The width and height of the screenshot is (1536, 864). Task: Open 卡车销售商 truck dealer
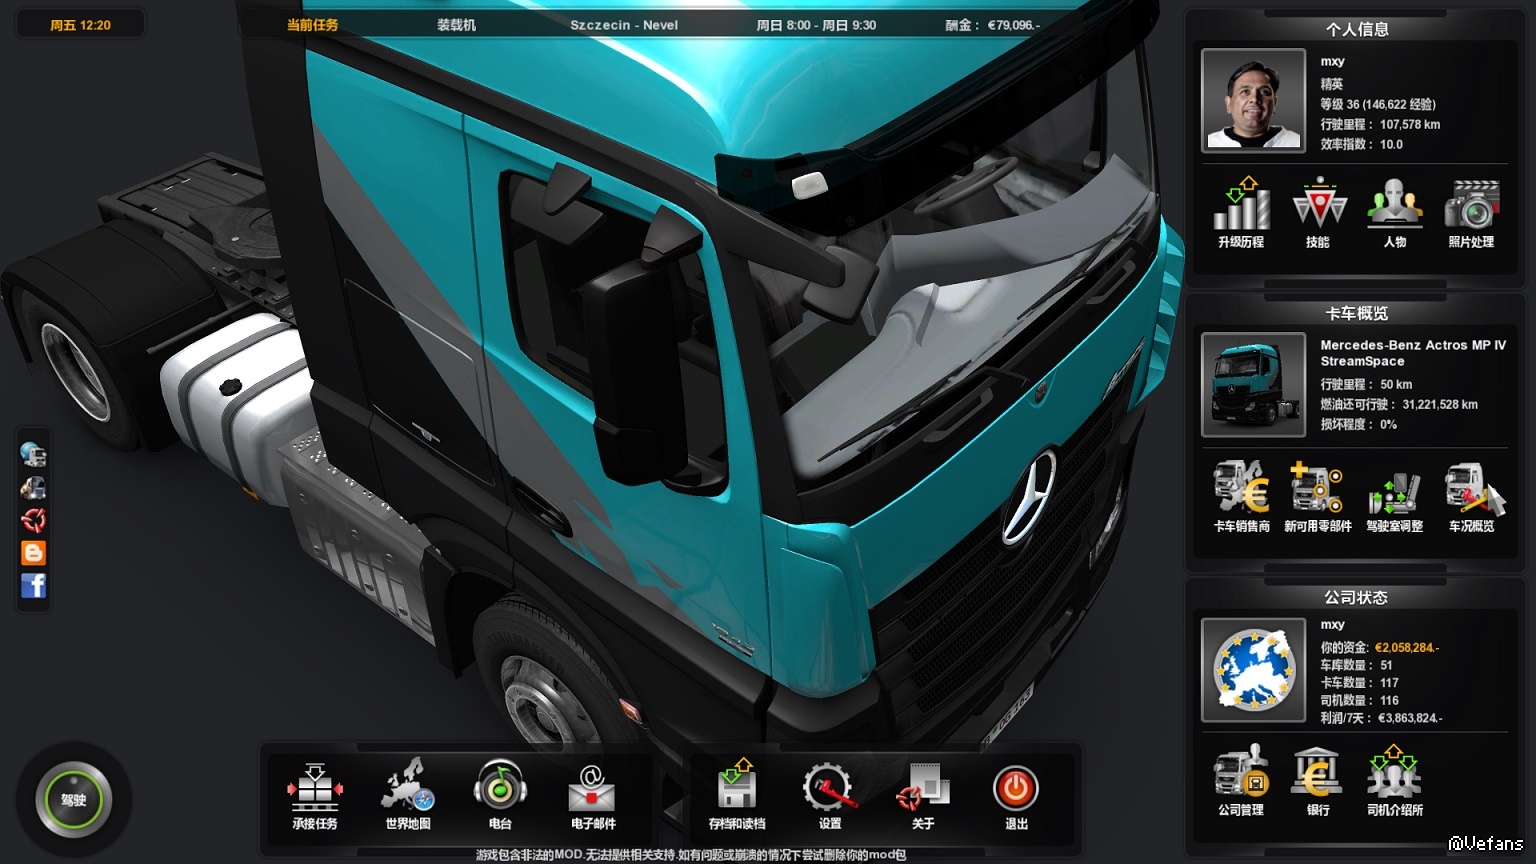pyautogui.click(x=1241, y=496)
